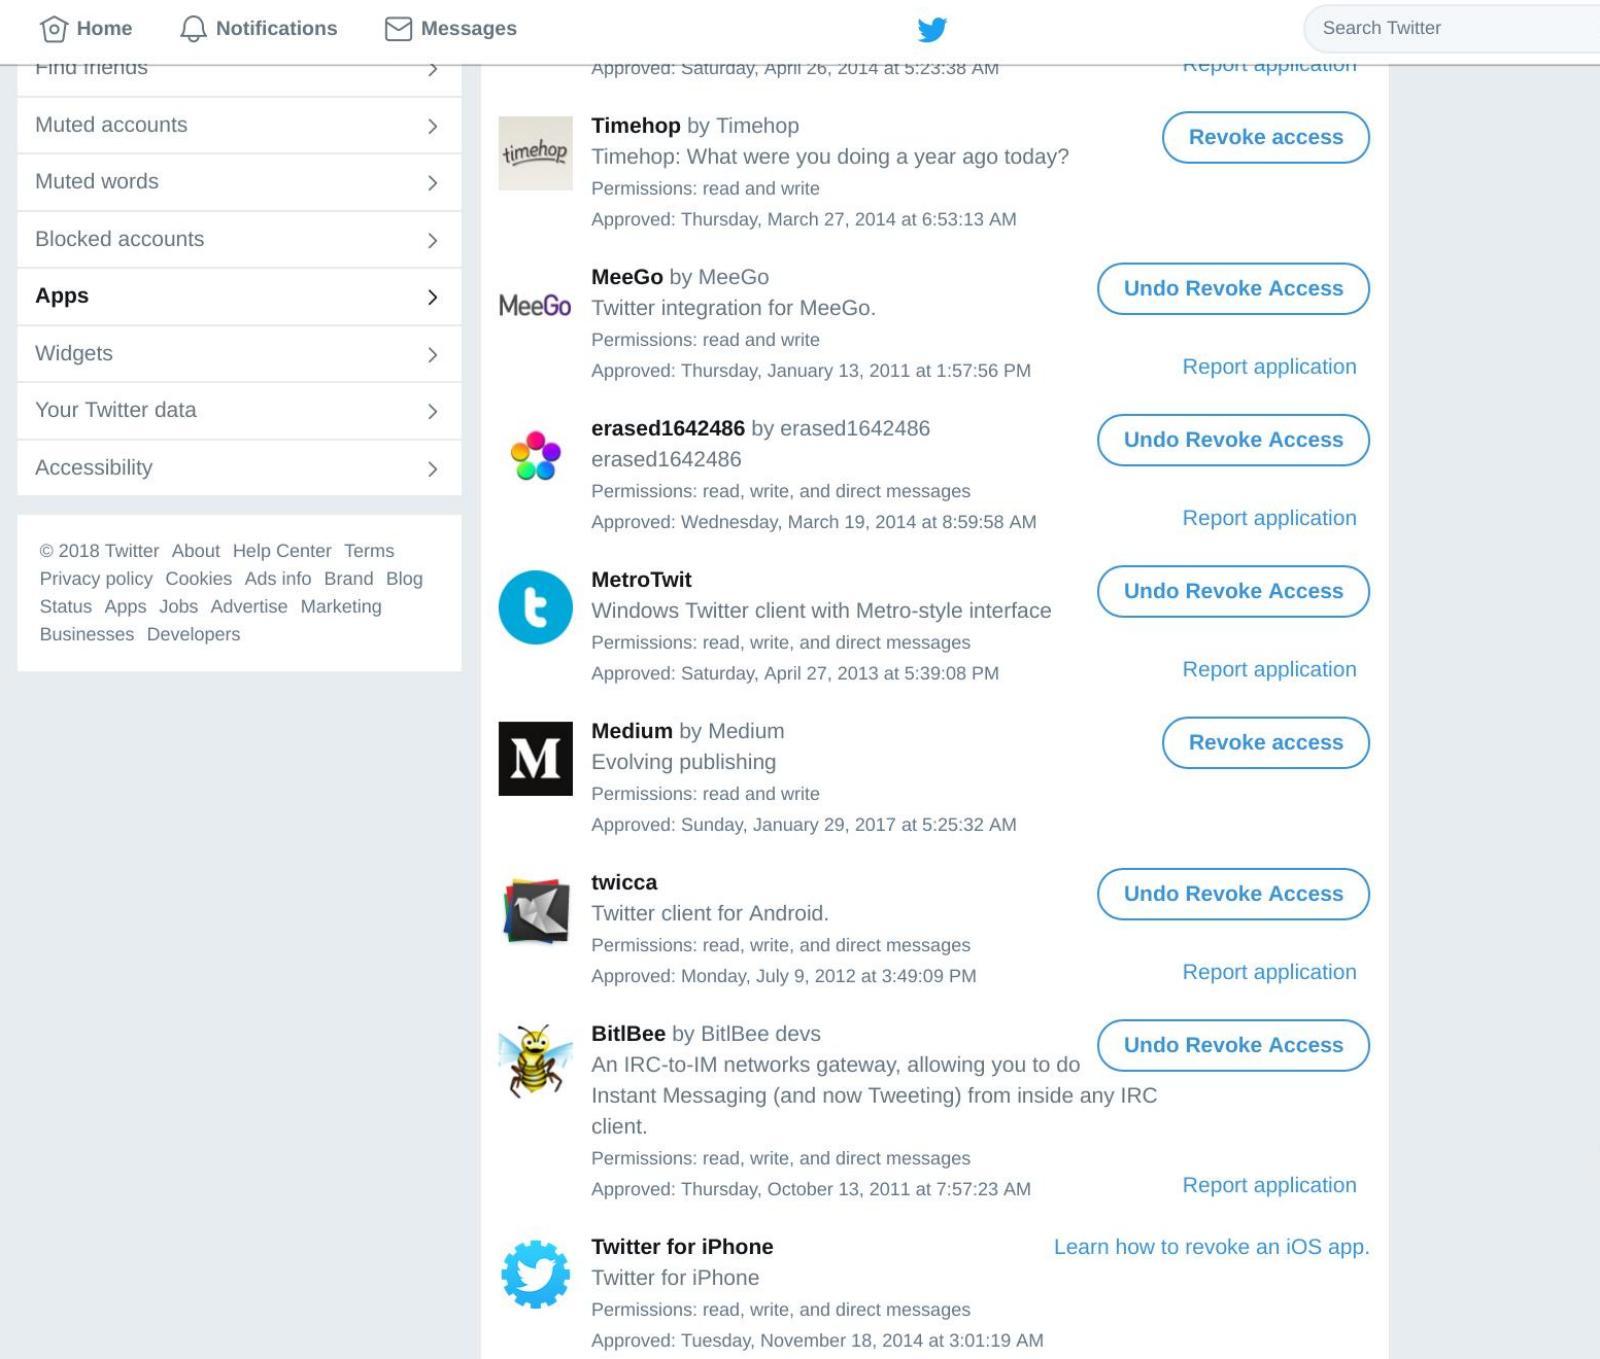Click the Home house icon
The image size is (1600, 1359).
pos(54,29)
